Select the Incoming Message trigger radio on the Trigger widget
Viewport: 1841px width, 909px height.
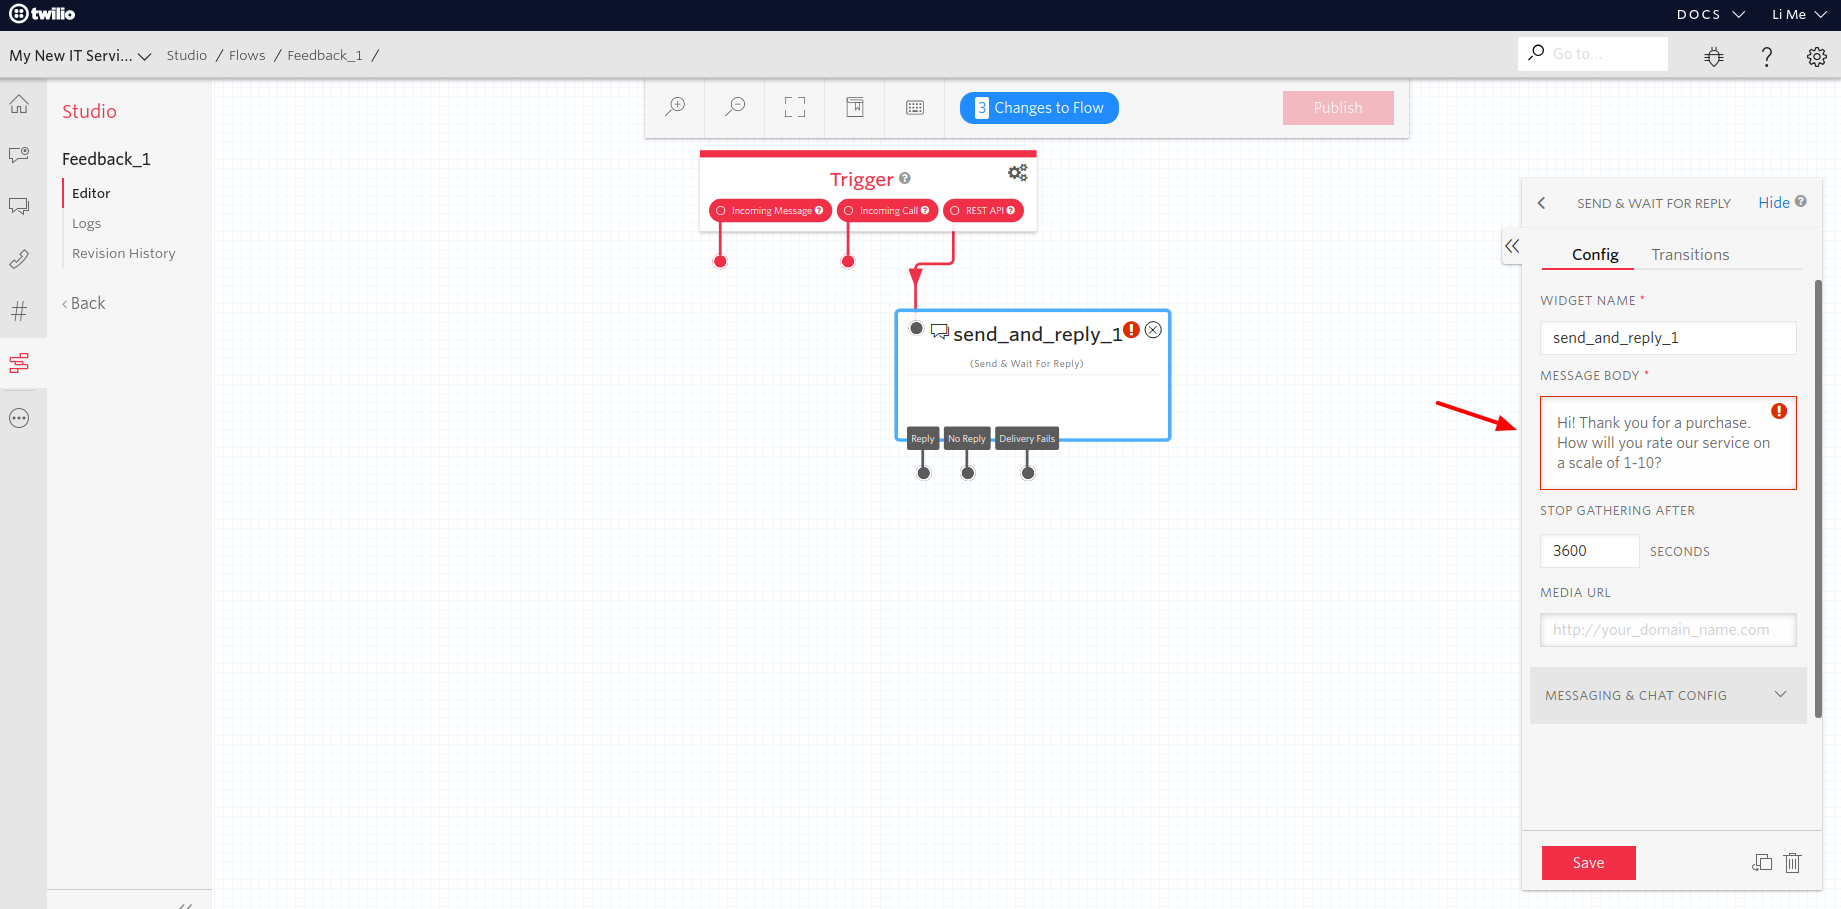[x=722, y=210]
